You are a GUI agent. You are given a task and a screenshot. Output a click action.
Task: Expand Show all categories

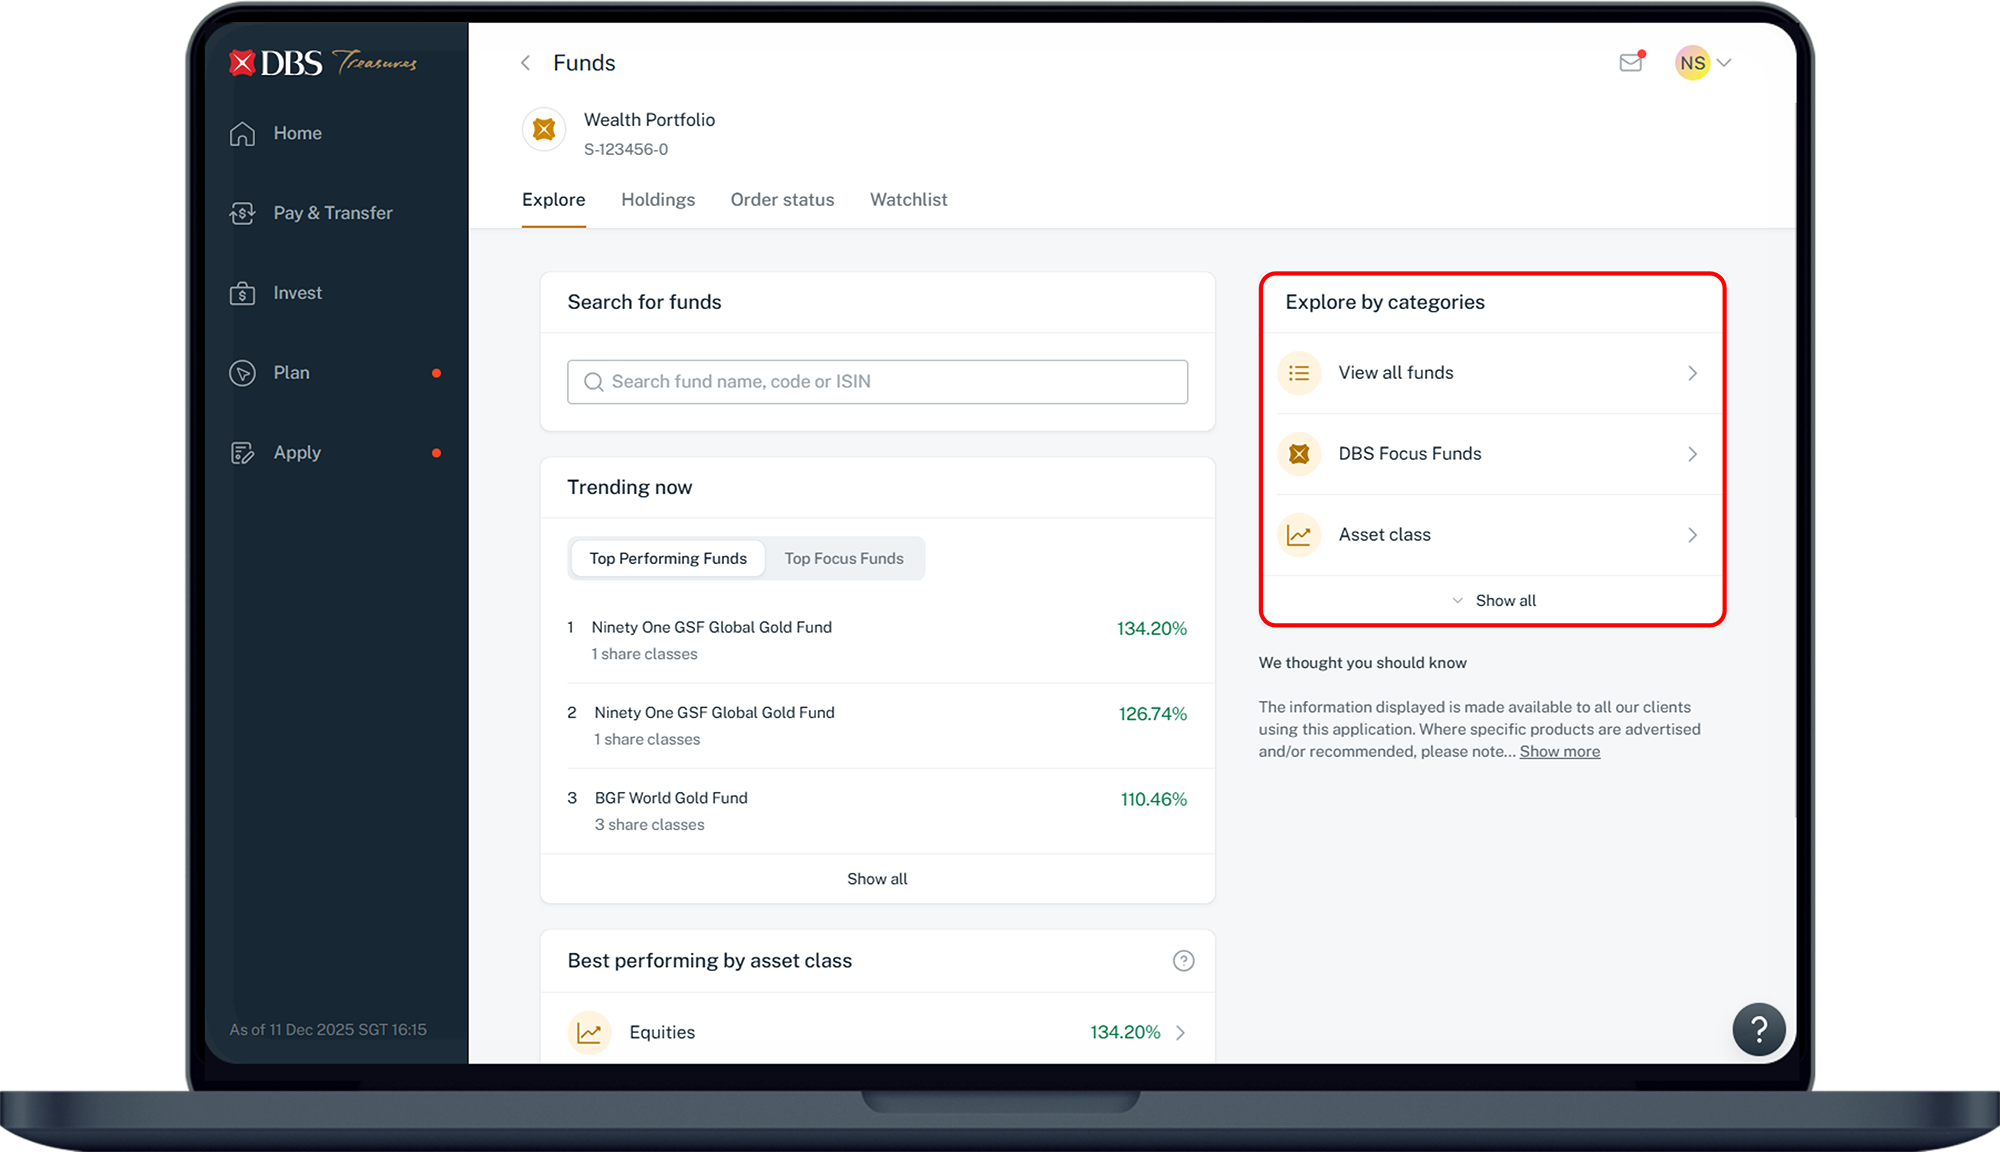coord(1494,601)
